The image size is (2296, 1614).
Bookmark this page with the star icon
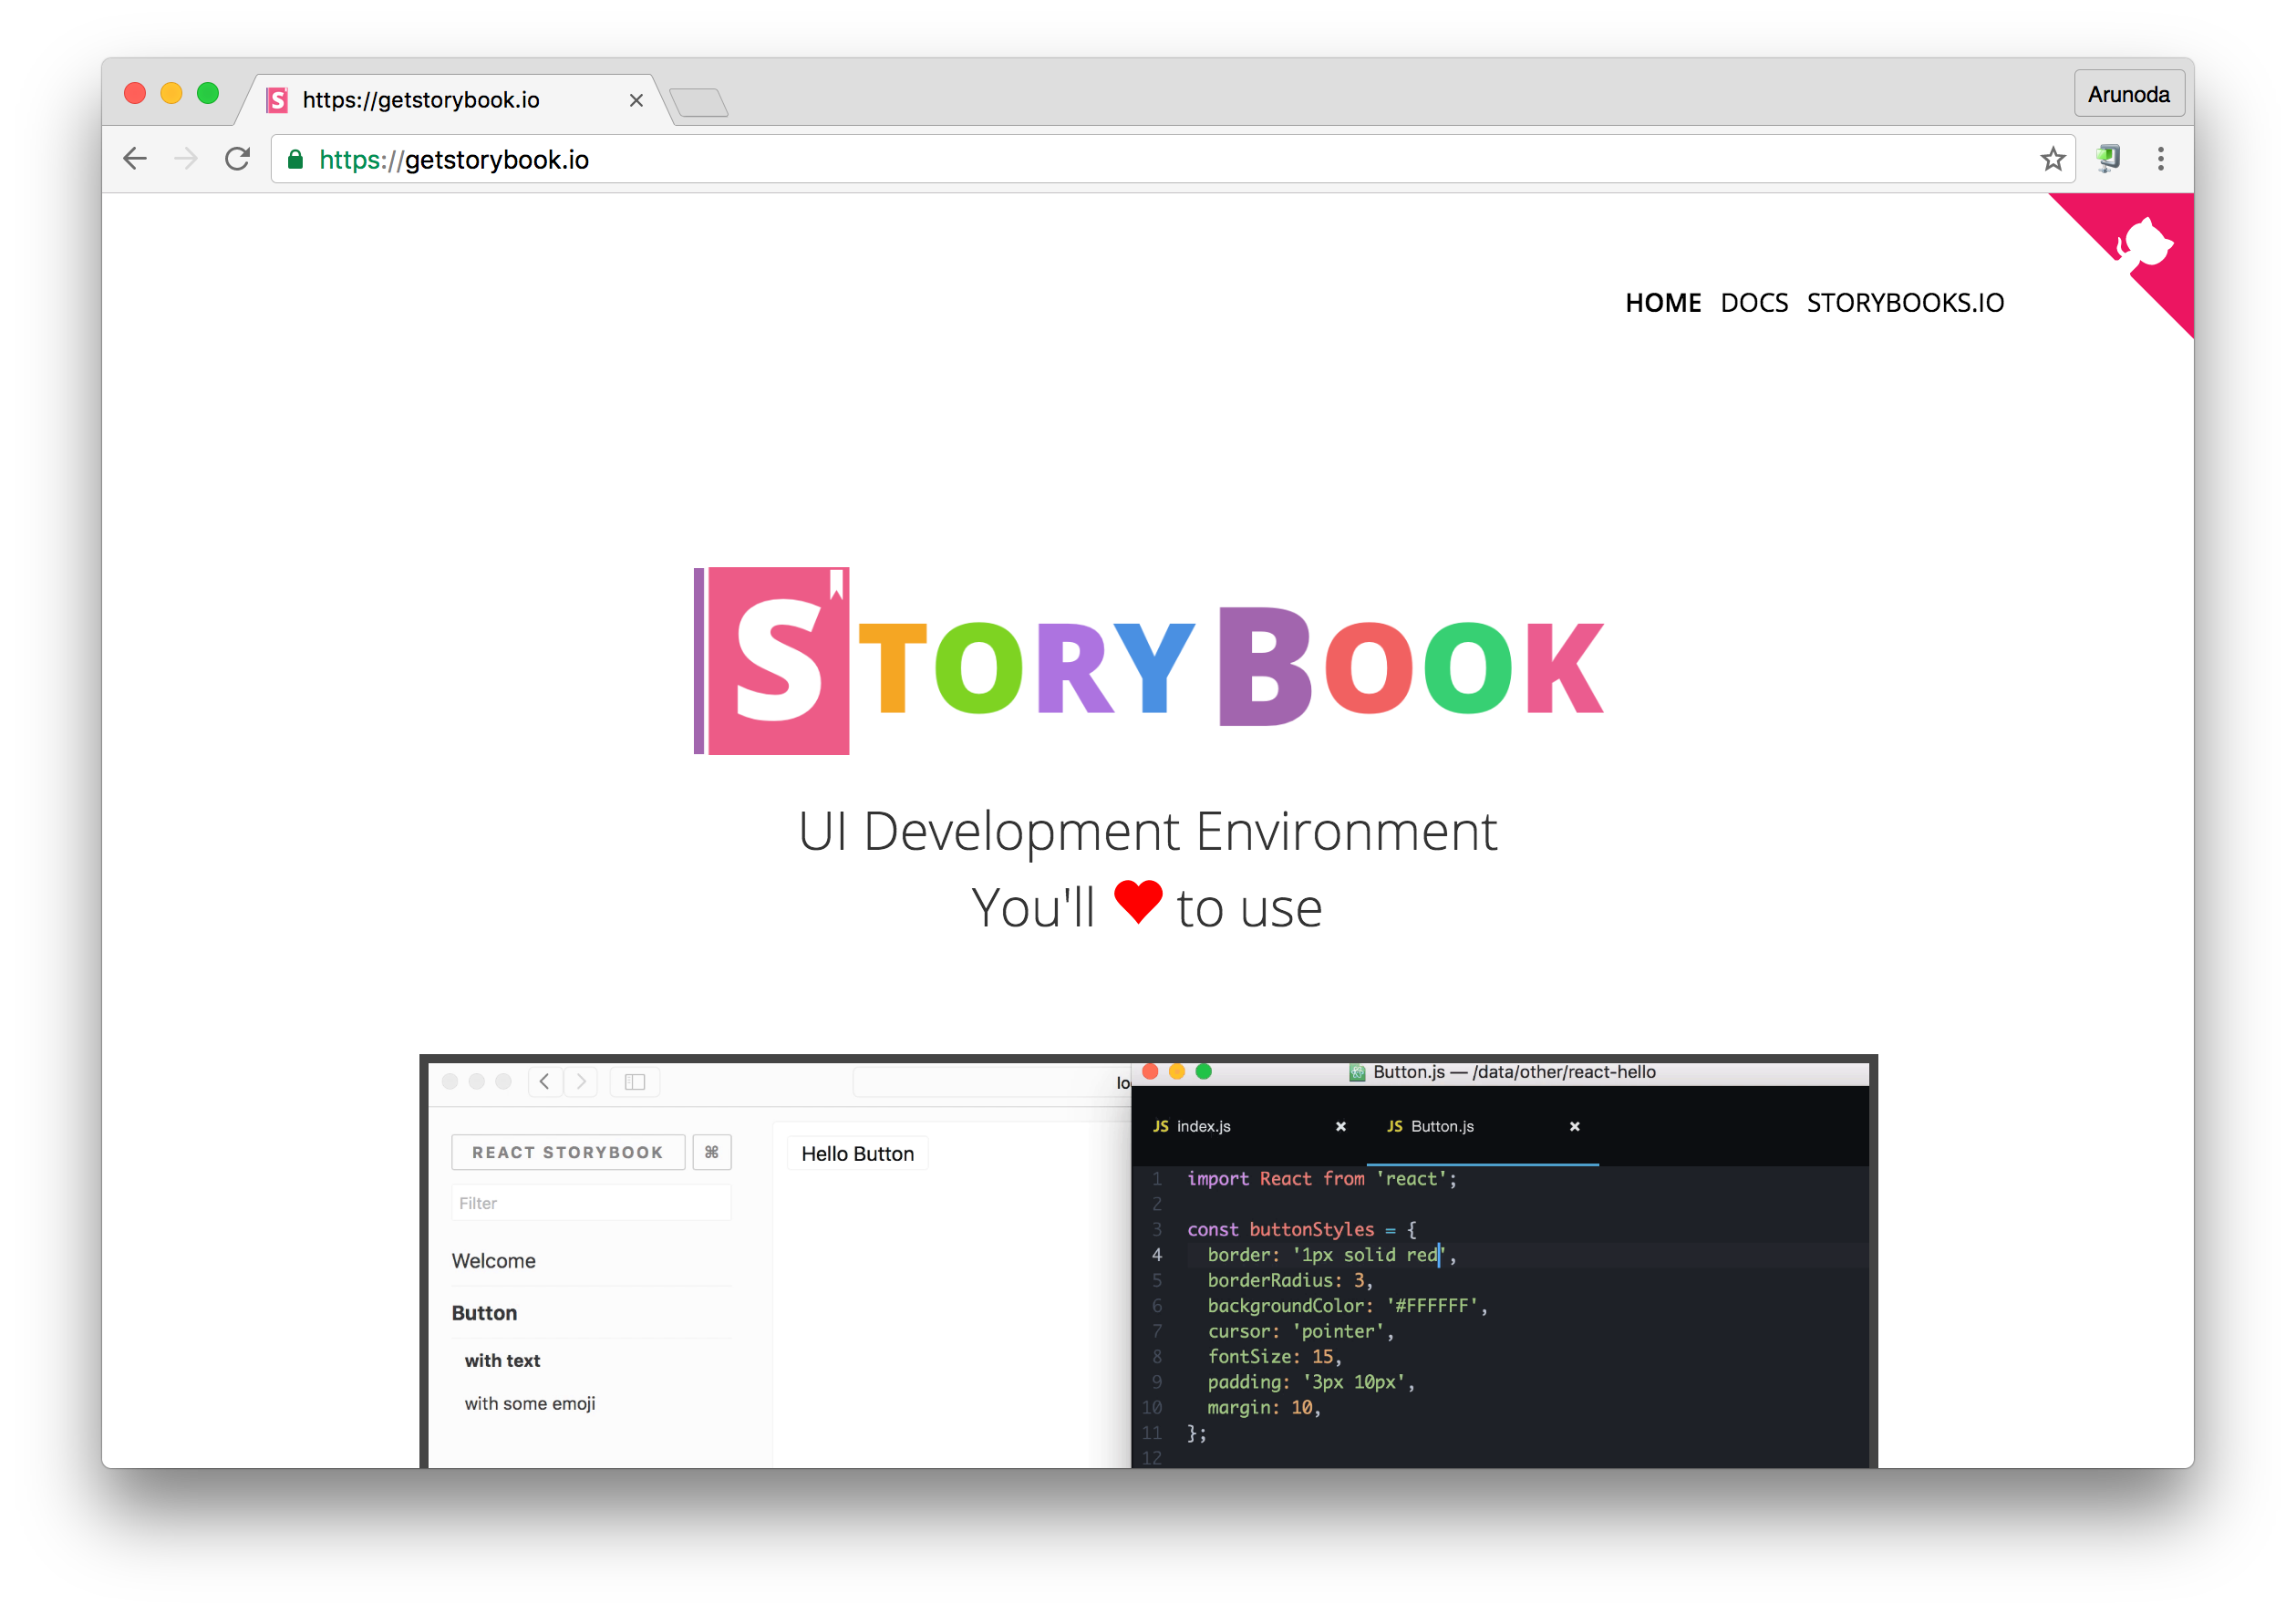point(2053,159)
